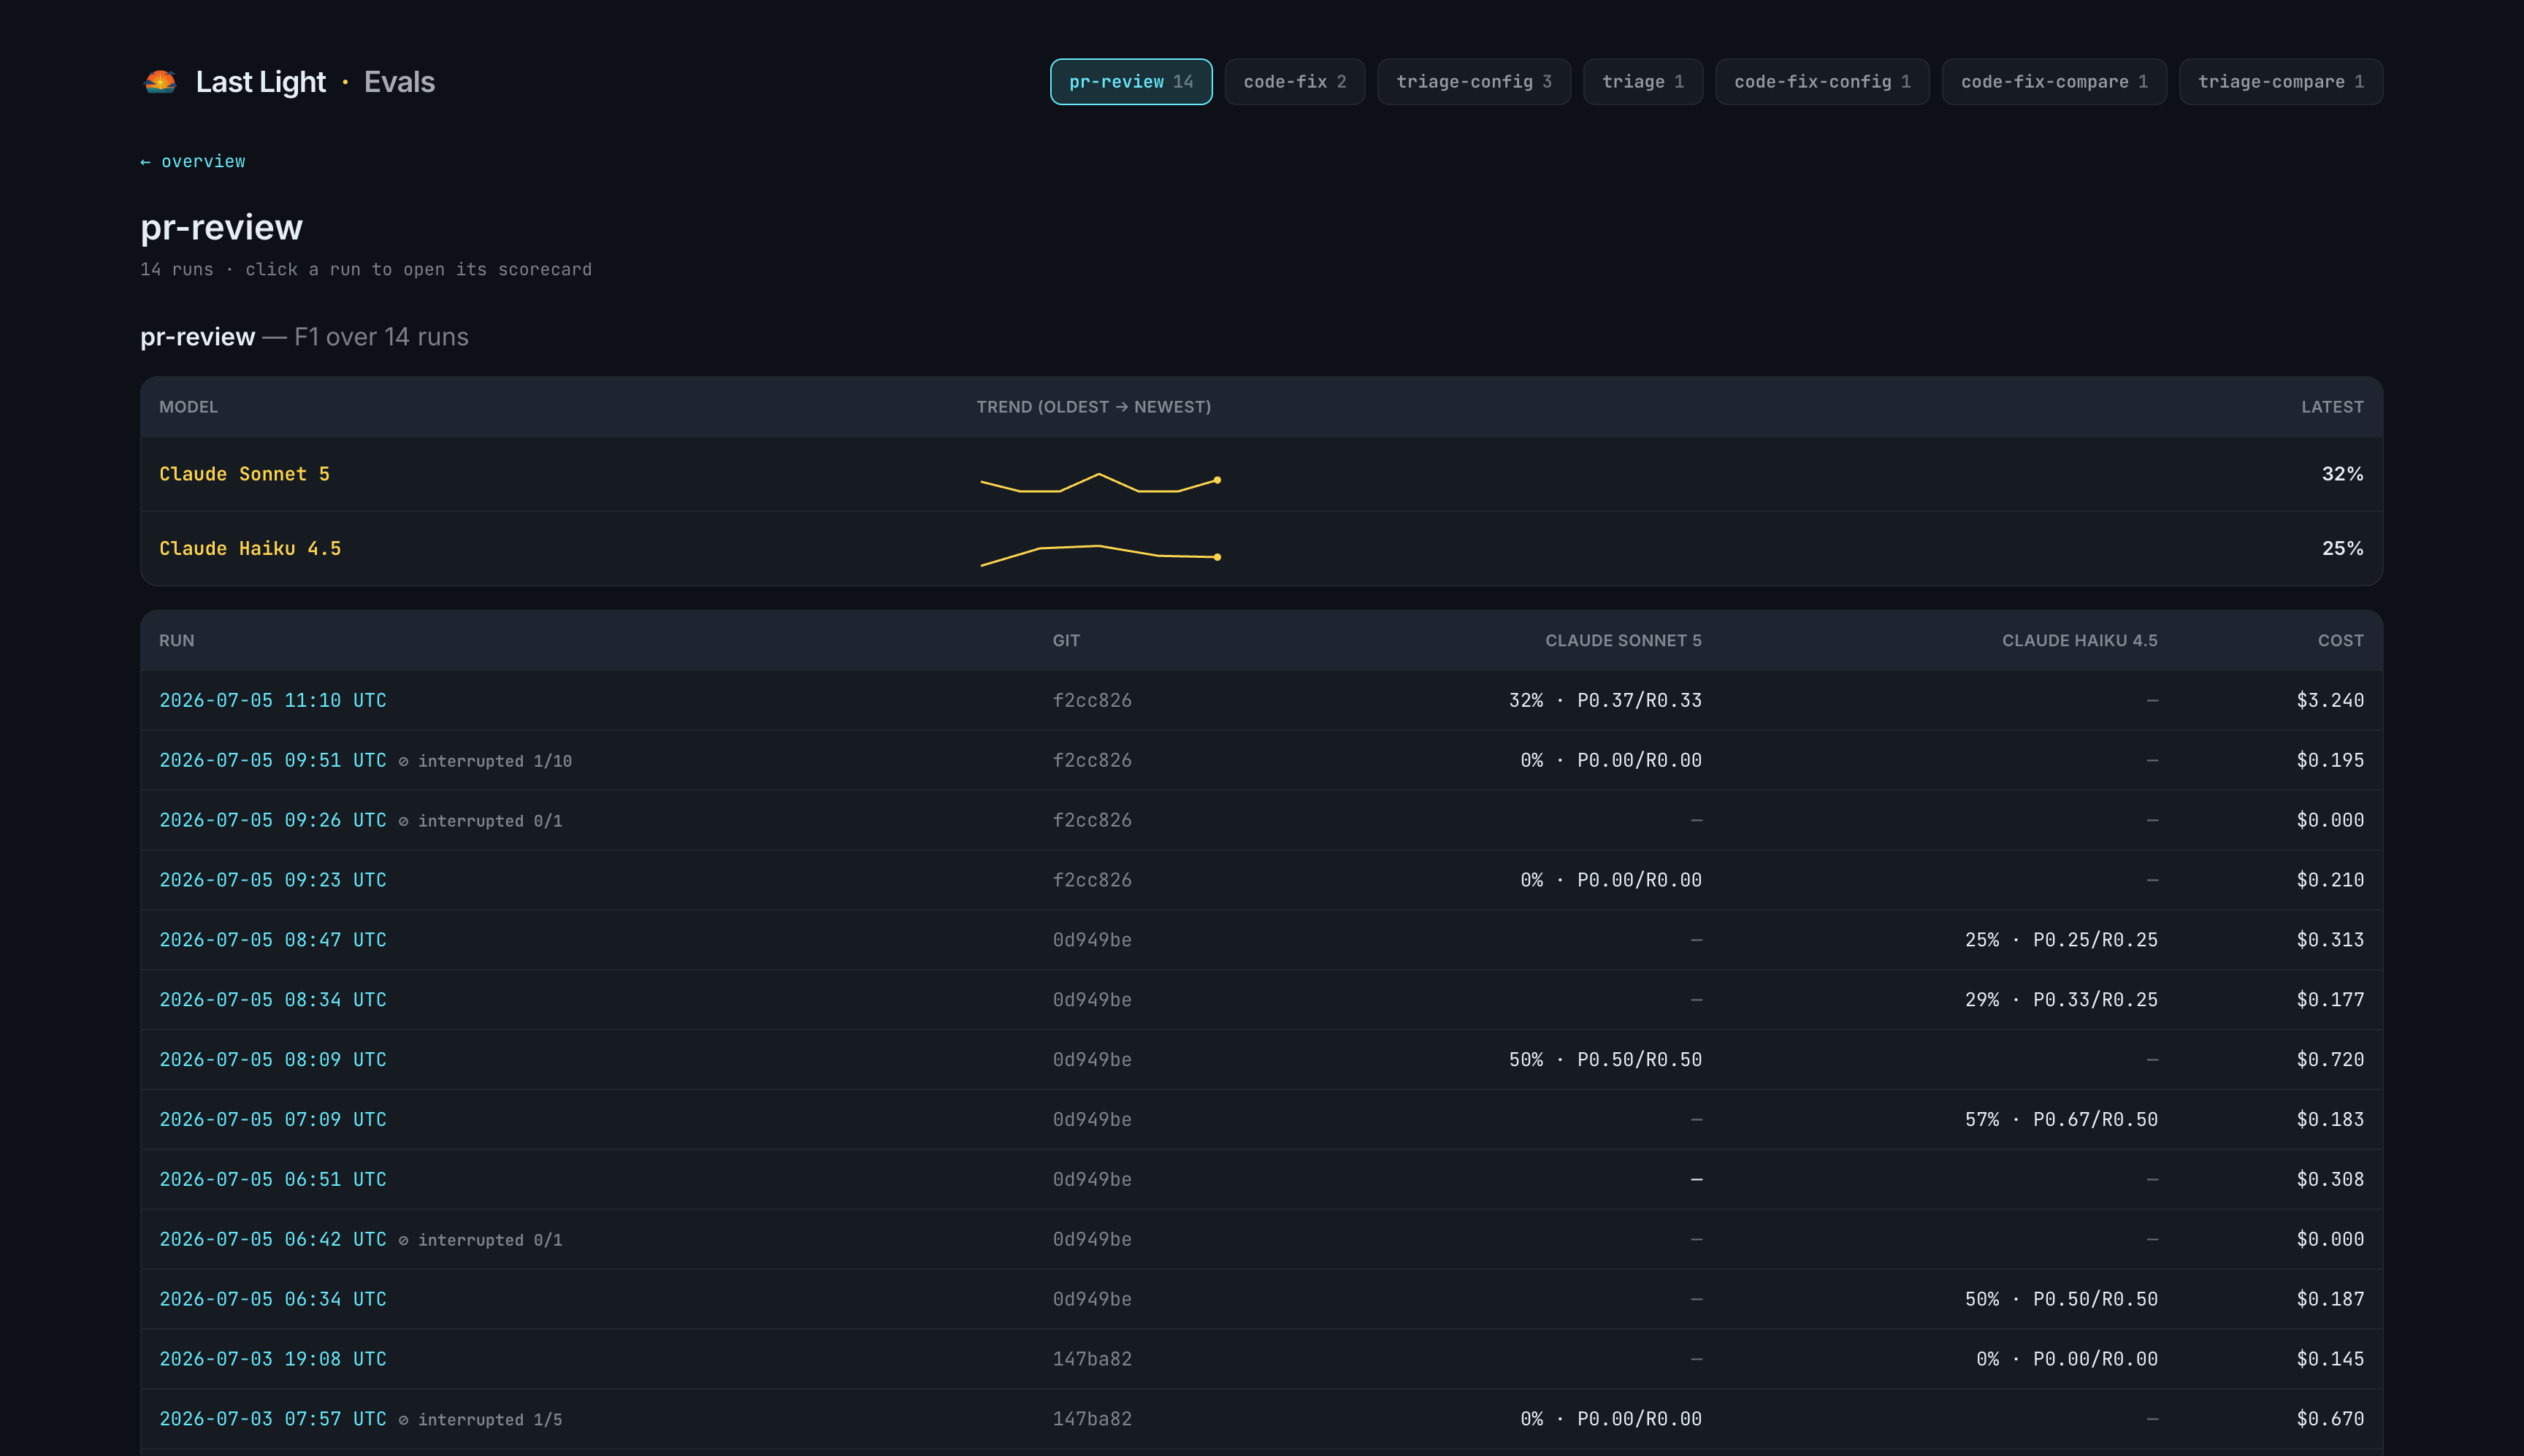Click interrupted 0/1 status on 09:26 run
Image resolution: width=2524 pixels, height=1456 pixels.
pyautogui.click(x=480, y=822)
